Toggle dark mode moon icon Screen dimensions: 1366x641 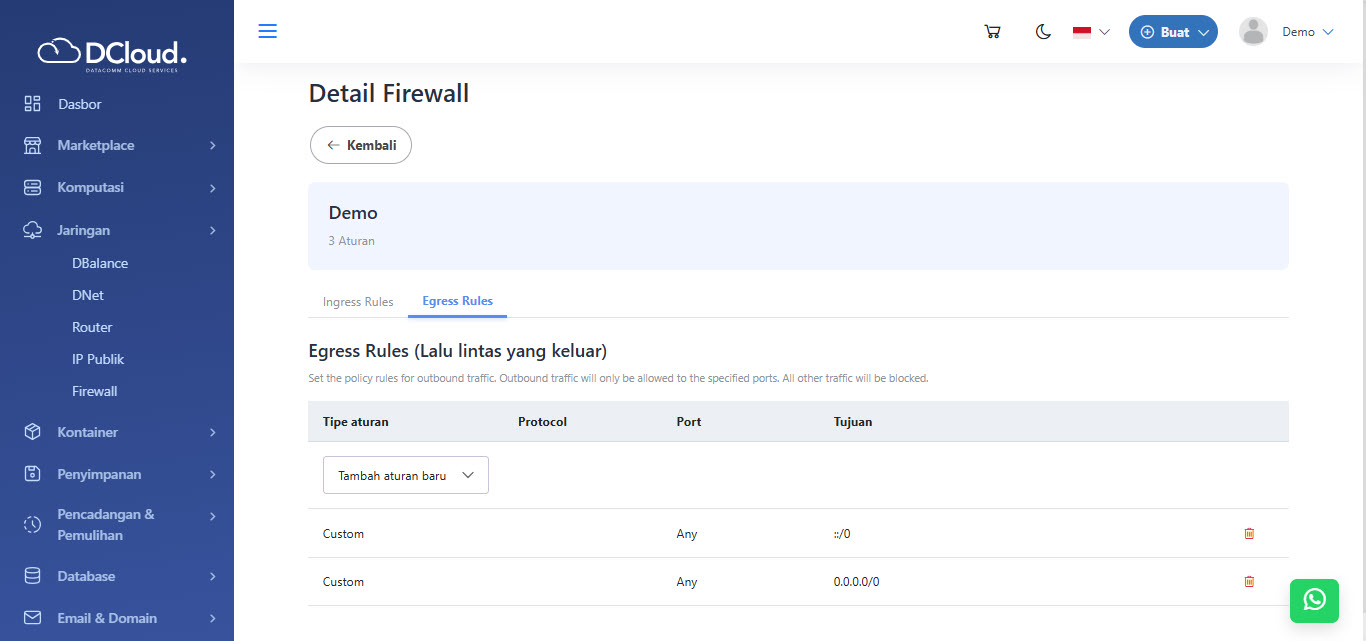coord(1043,32)
